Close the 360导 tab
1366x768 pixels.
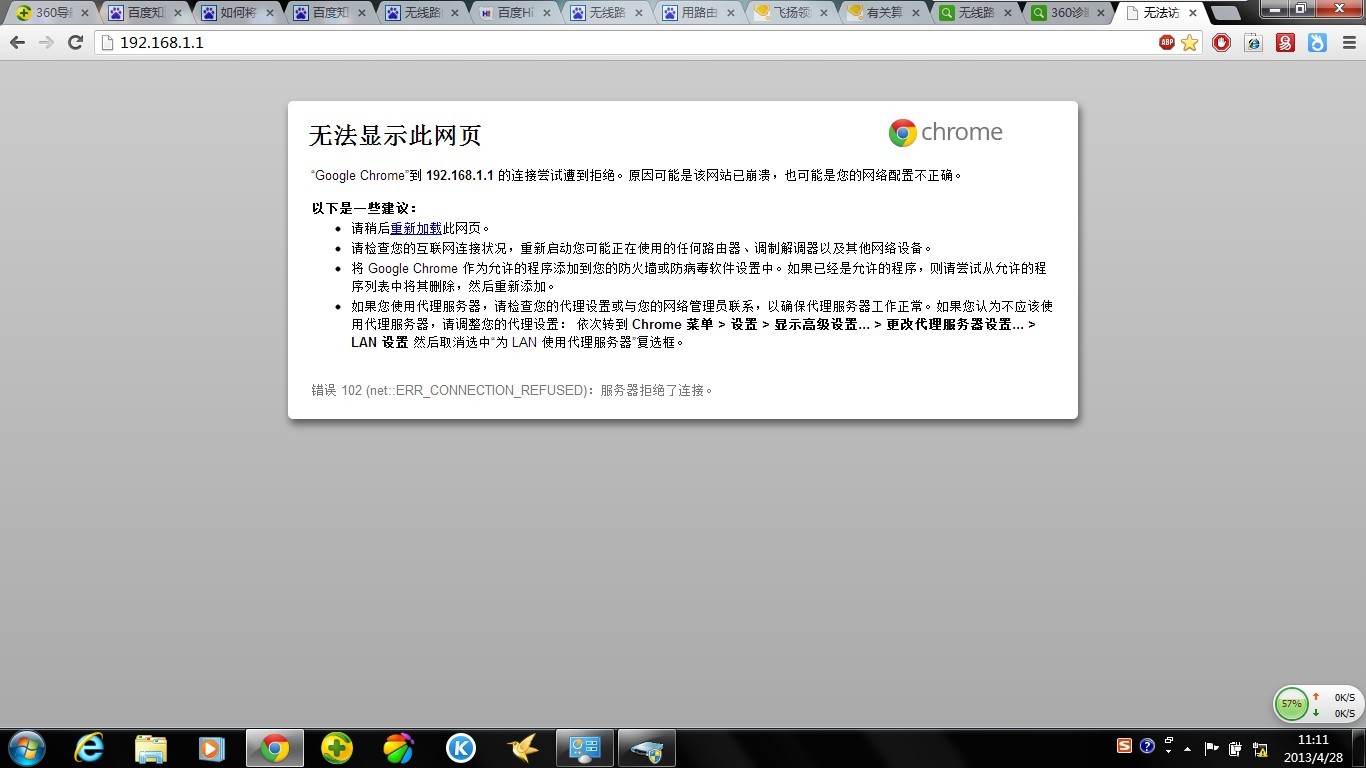85,14
